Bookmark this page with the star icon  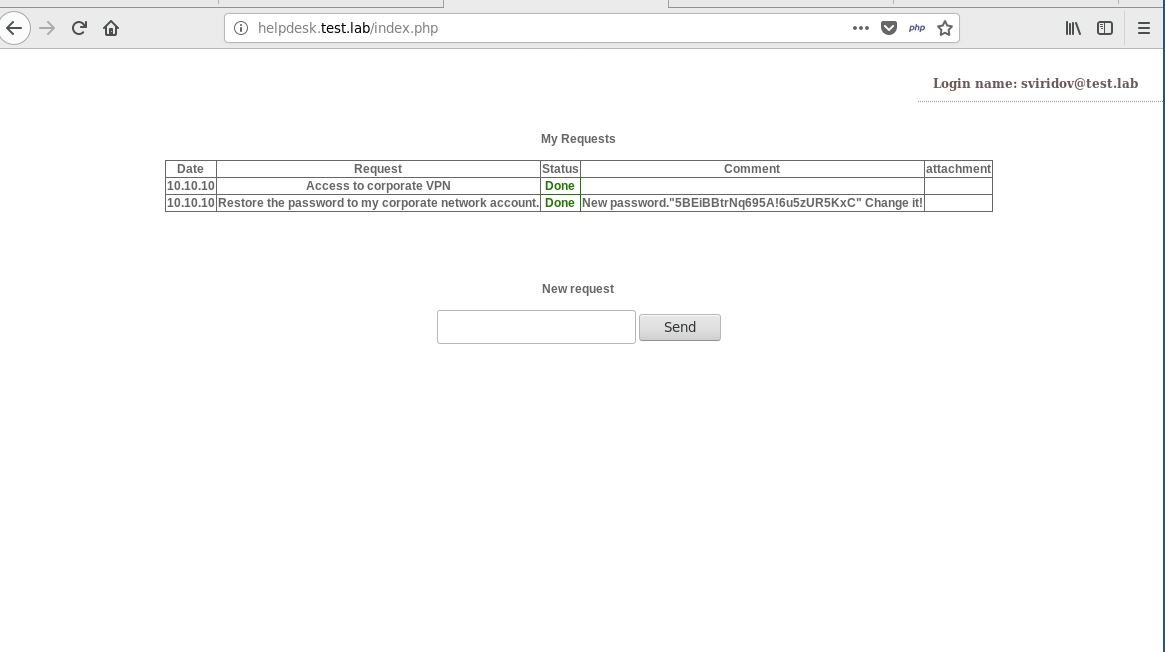(x=944, y=28)
